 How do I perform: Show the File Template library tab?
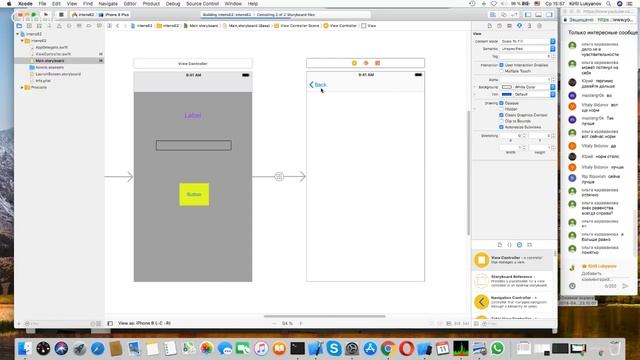pyautogui.click(x=500, y=244)
